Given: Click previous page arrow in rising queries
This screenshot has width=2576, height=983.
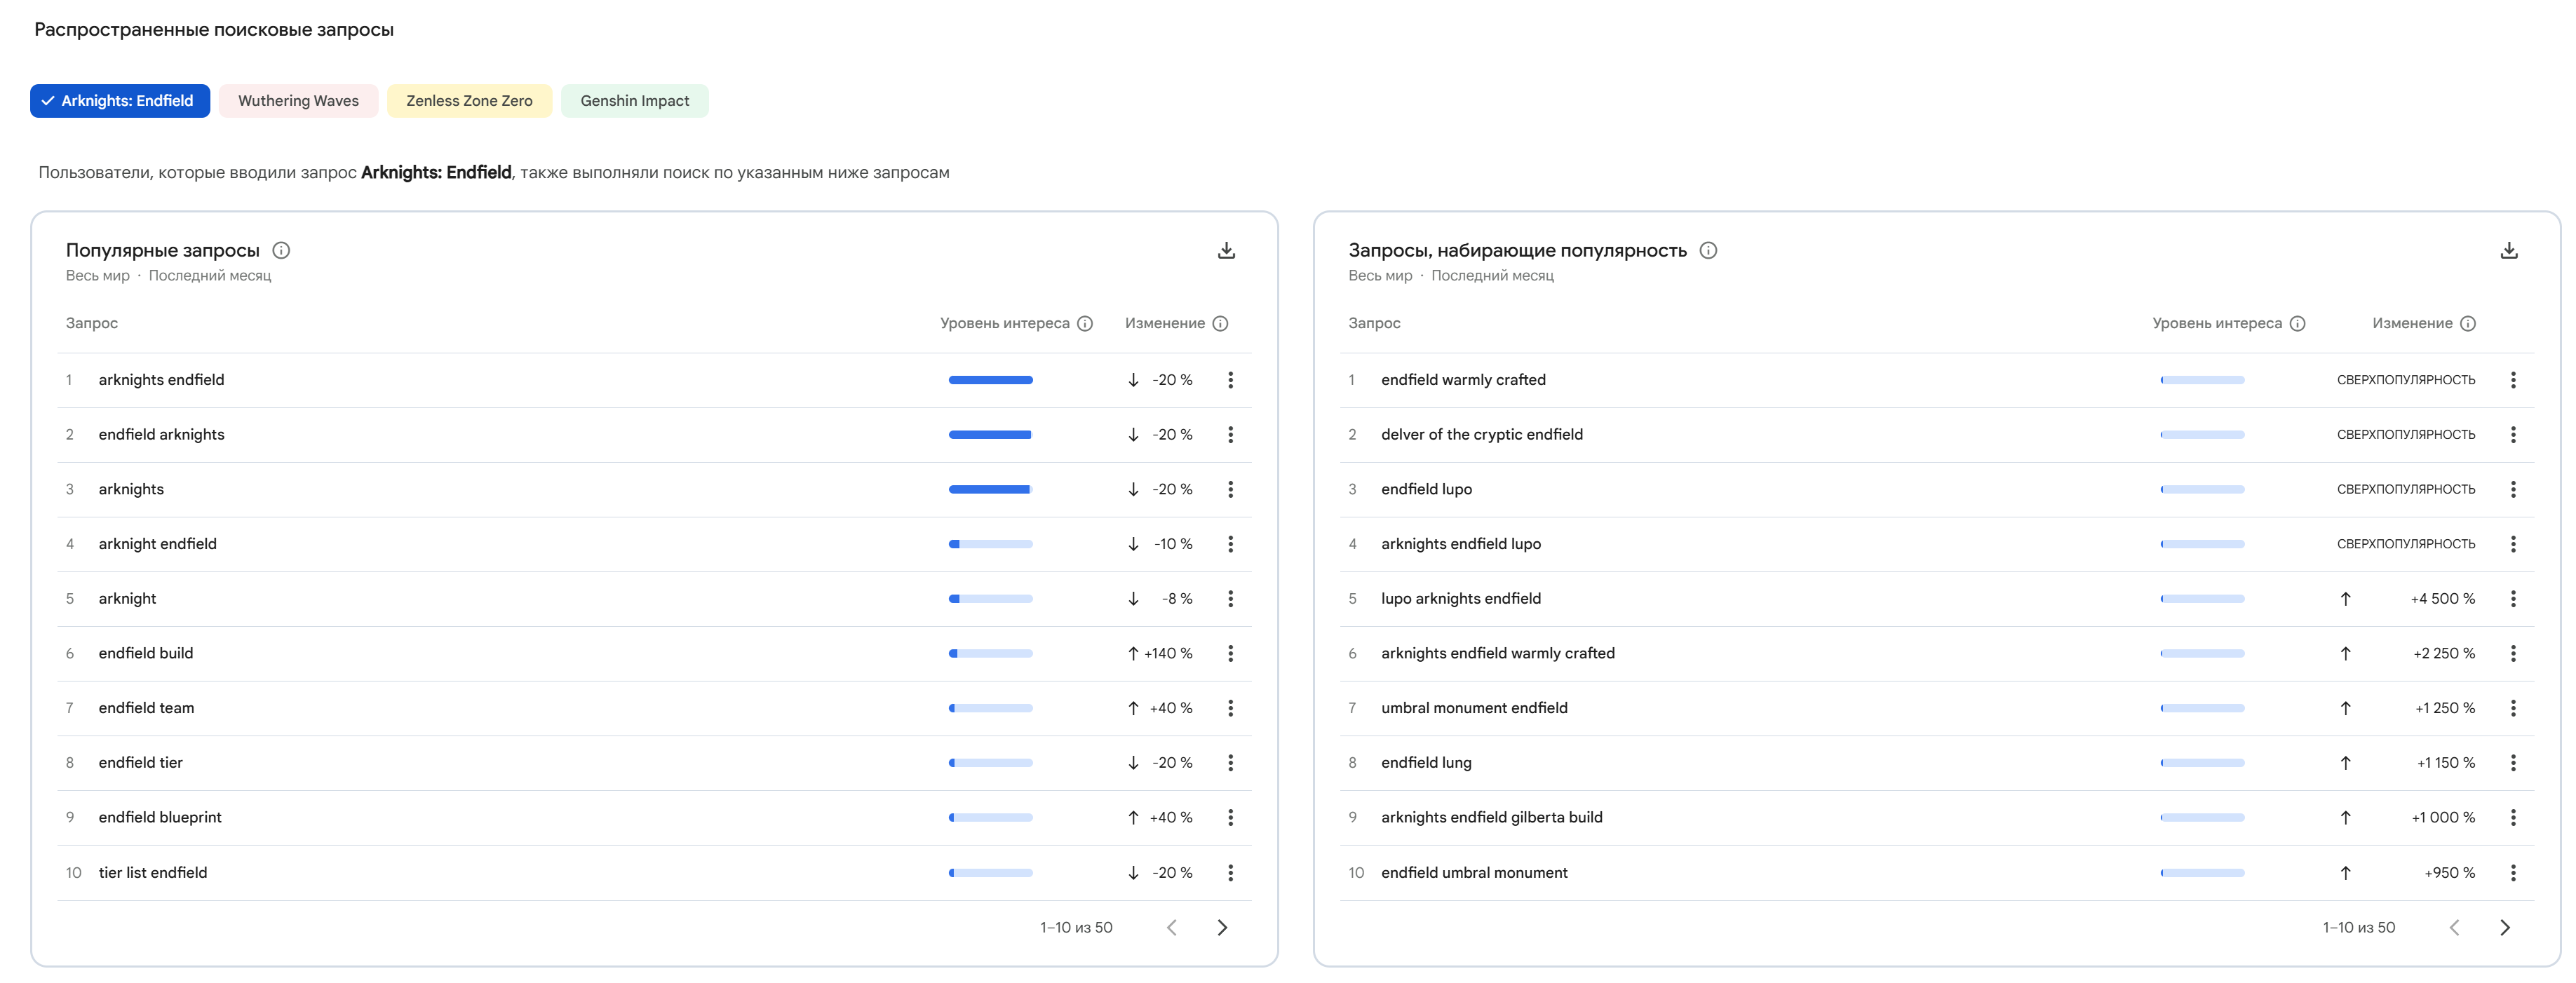Looking at the screenshot, I should click(x=2454, y=927).
